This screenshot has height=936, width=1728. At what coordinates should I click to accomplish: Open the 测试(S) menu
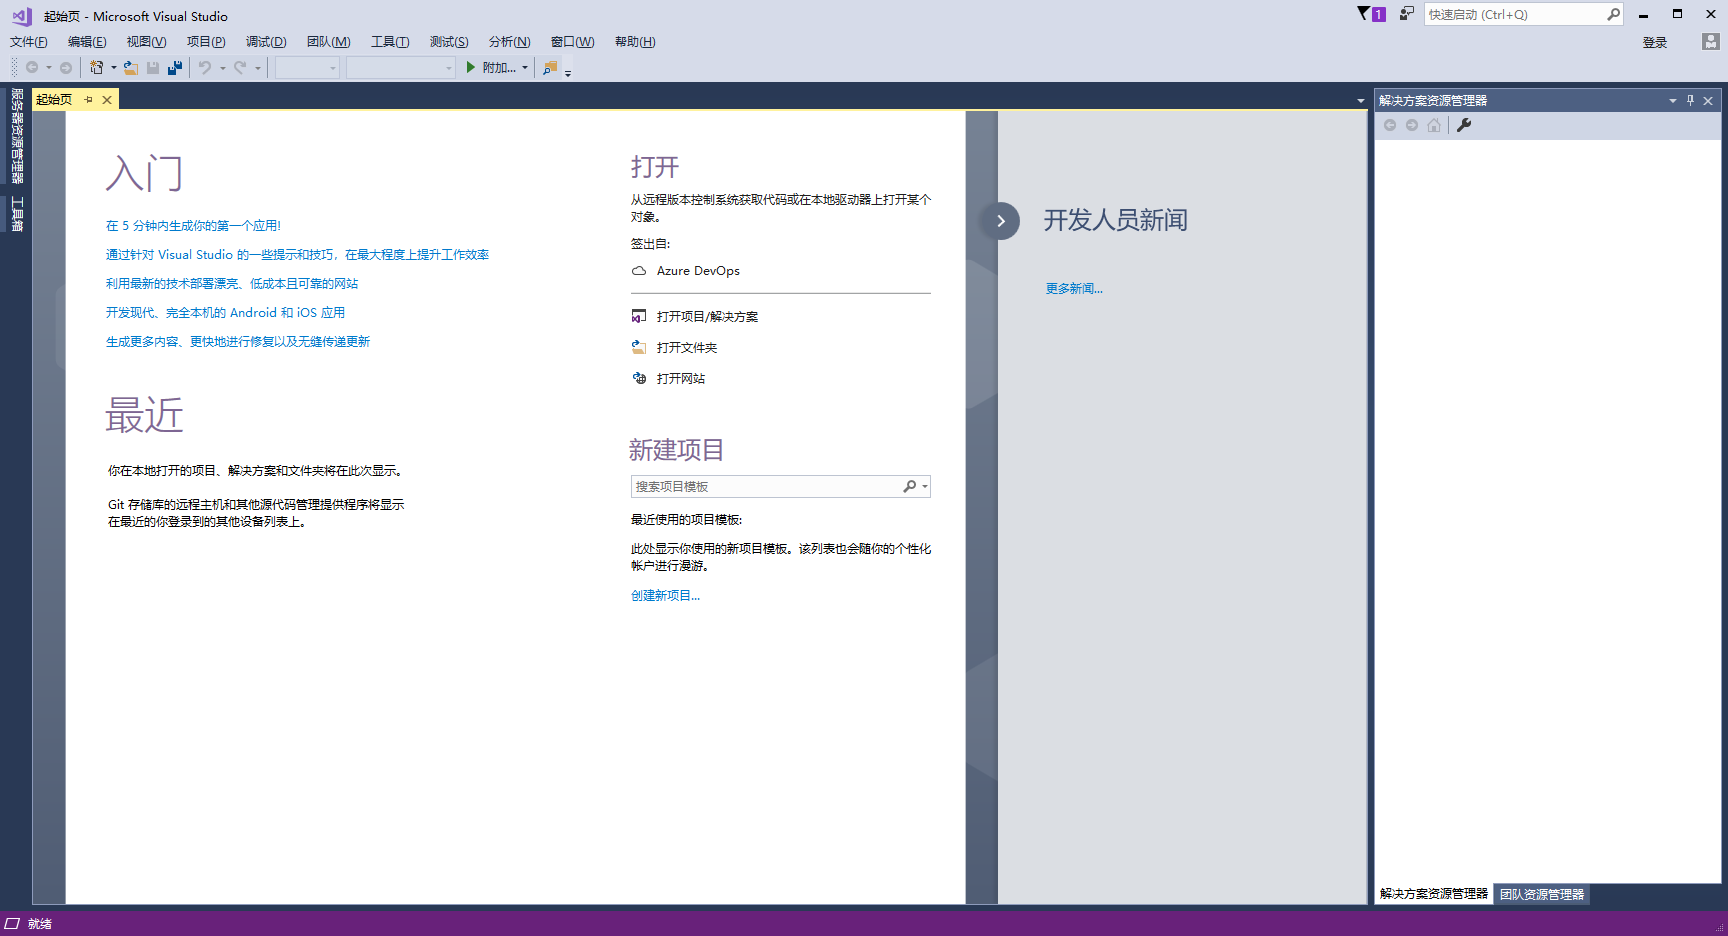(x=449, y=42)
